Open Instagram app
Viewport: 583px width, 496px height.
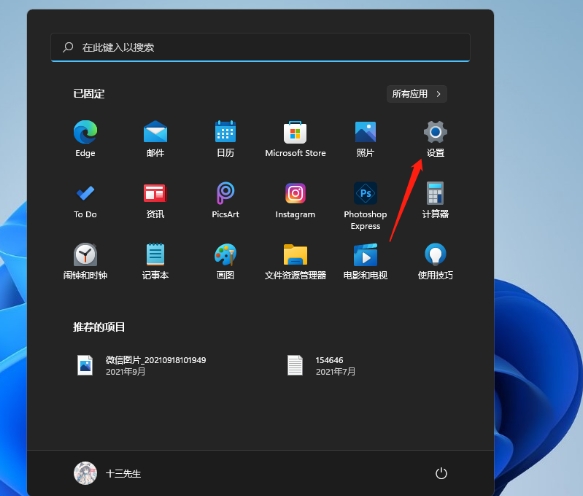coord(295,200)
